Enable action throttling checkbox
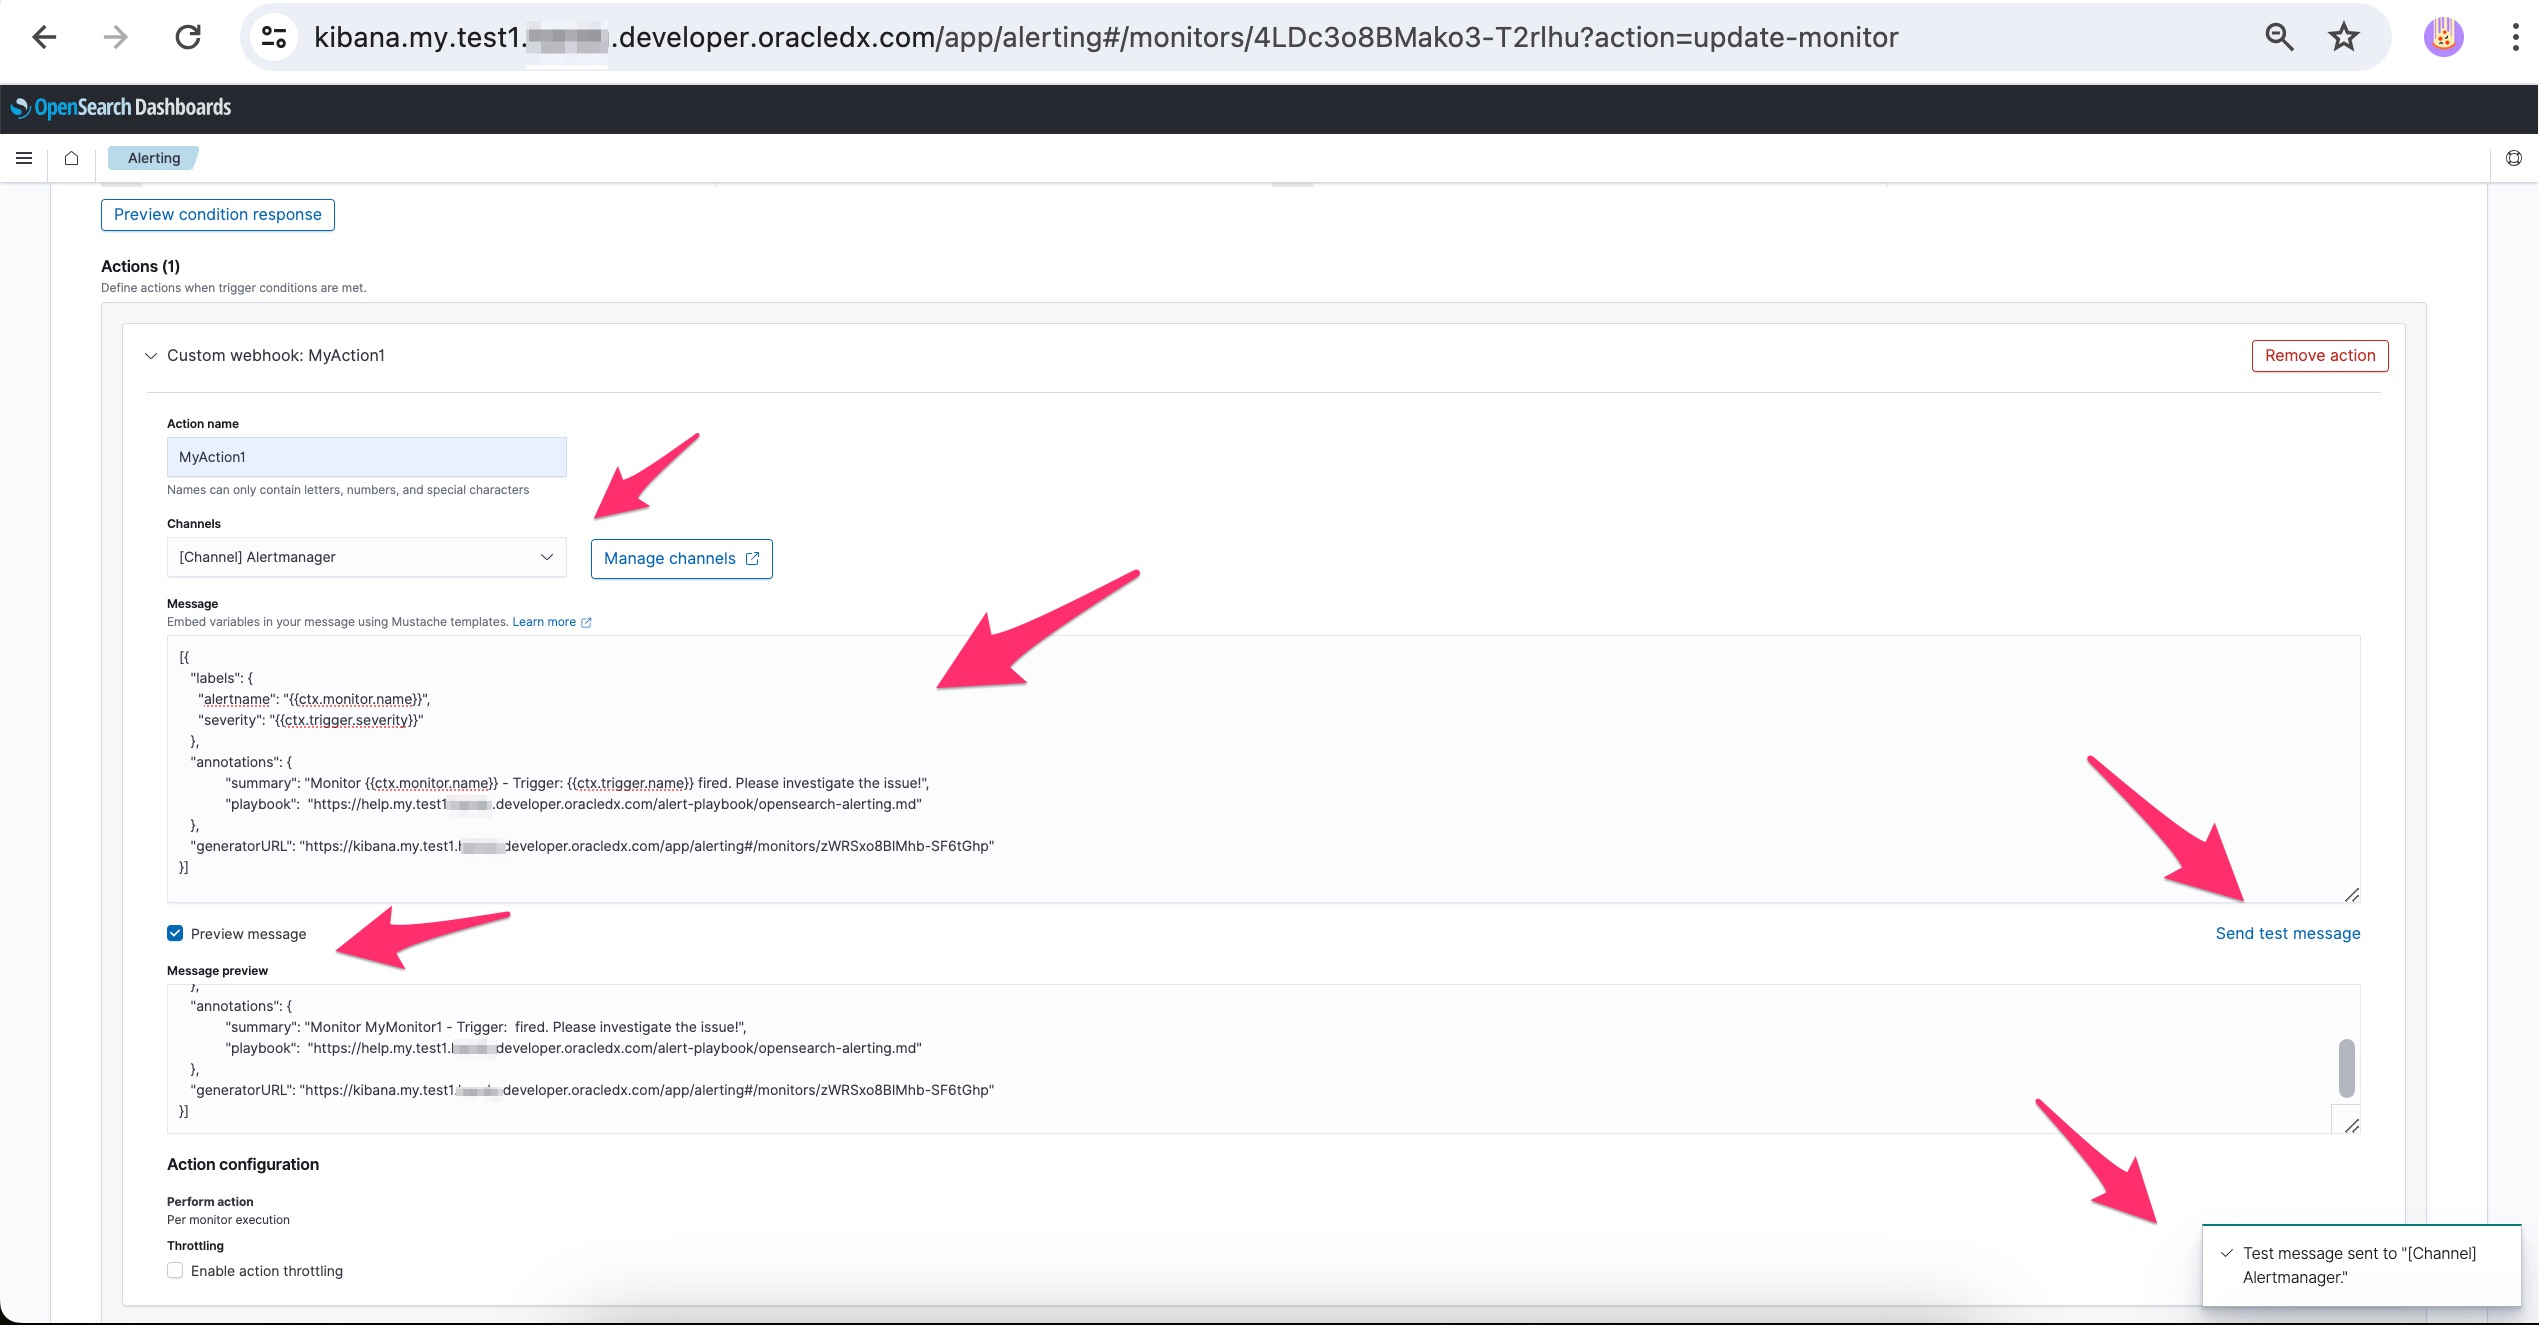The height and width of the screenshot is (1325, 2539). tap(175, 1270)
